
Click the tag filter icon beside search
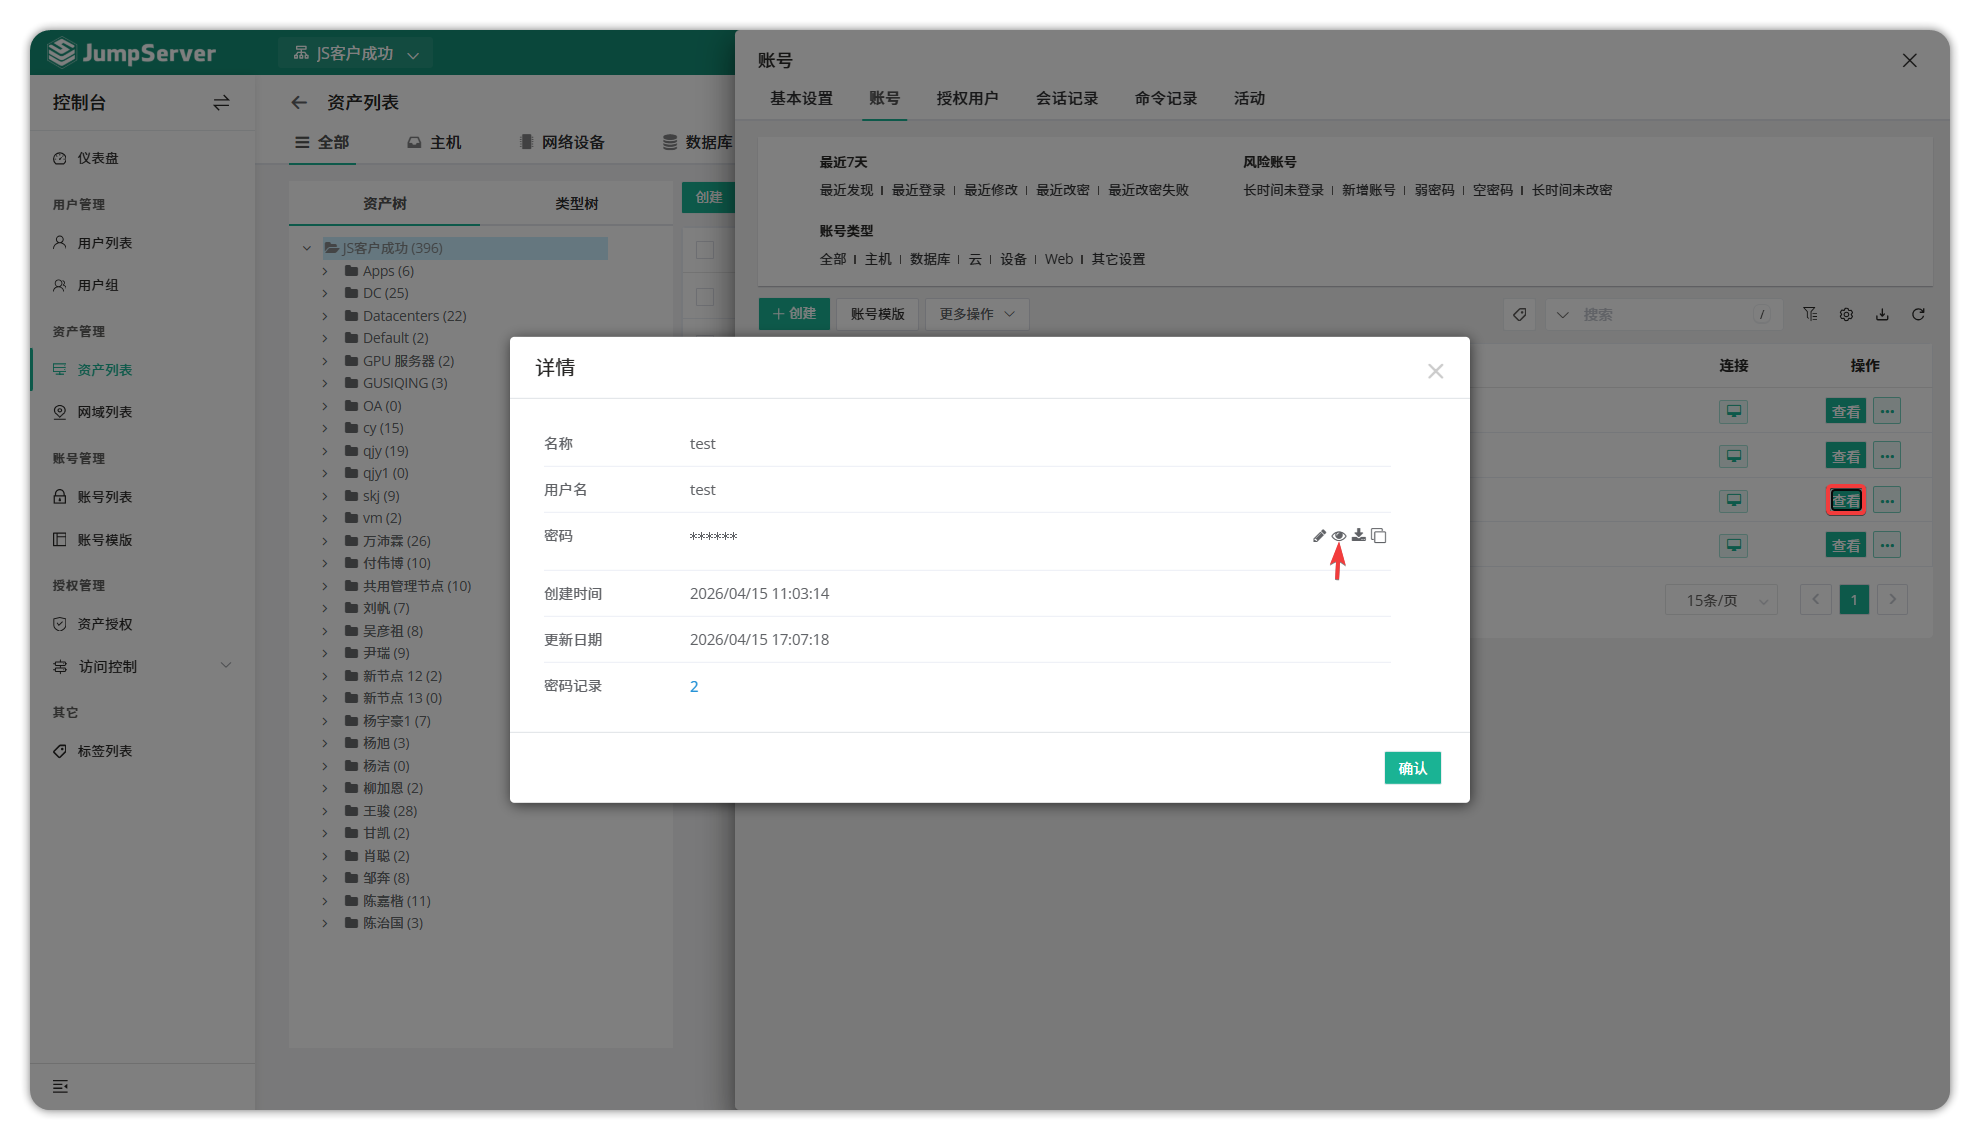coord(1519,314)
